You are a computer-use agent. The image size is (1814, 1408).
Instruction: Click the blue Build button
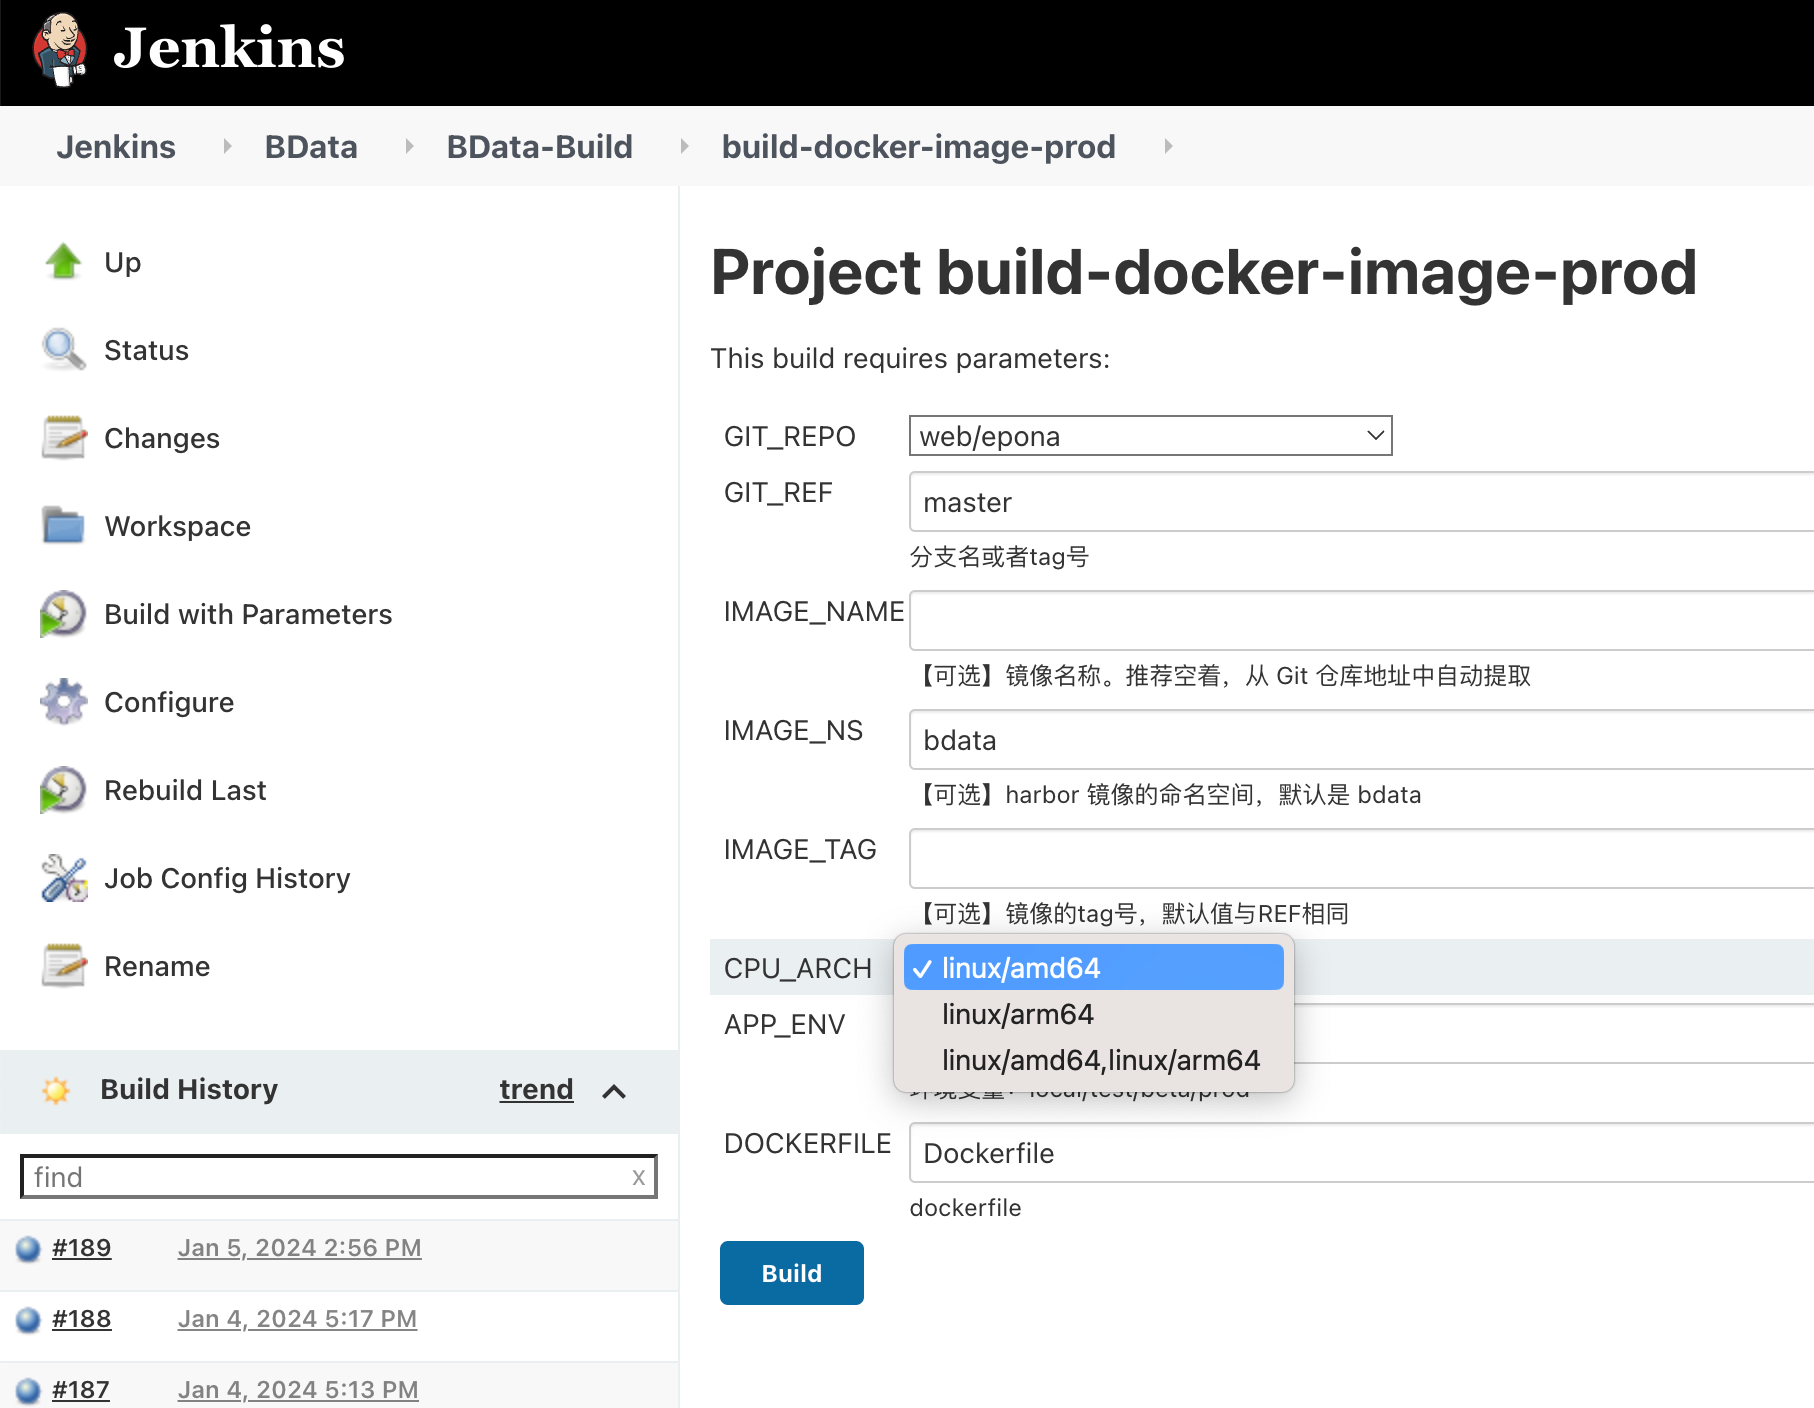[x=792, y=1273]
